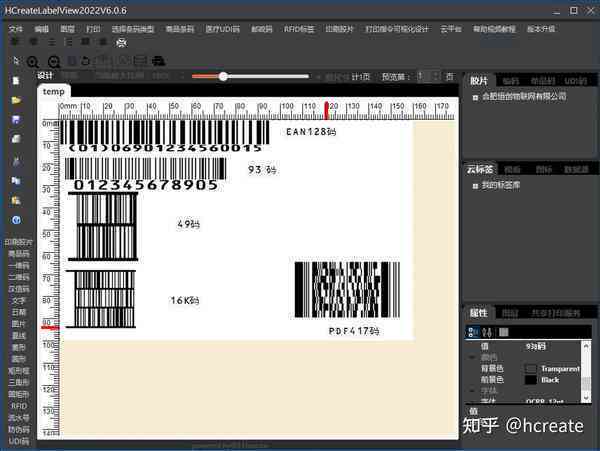Open the 云平台 menu
This screenshot has width=600, height=451.
tap(451, 29)
